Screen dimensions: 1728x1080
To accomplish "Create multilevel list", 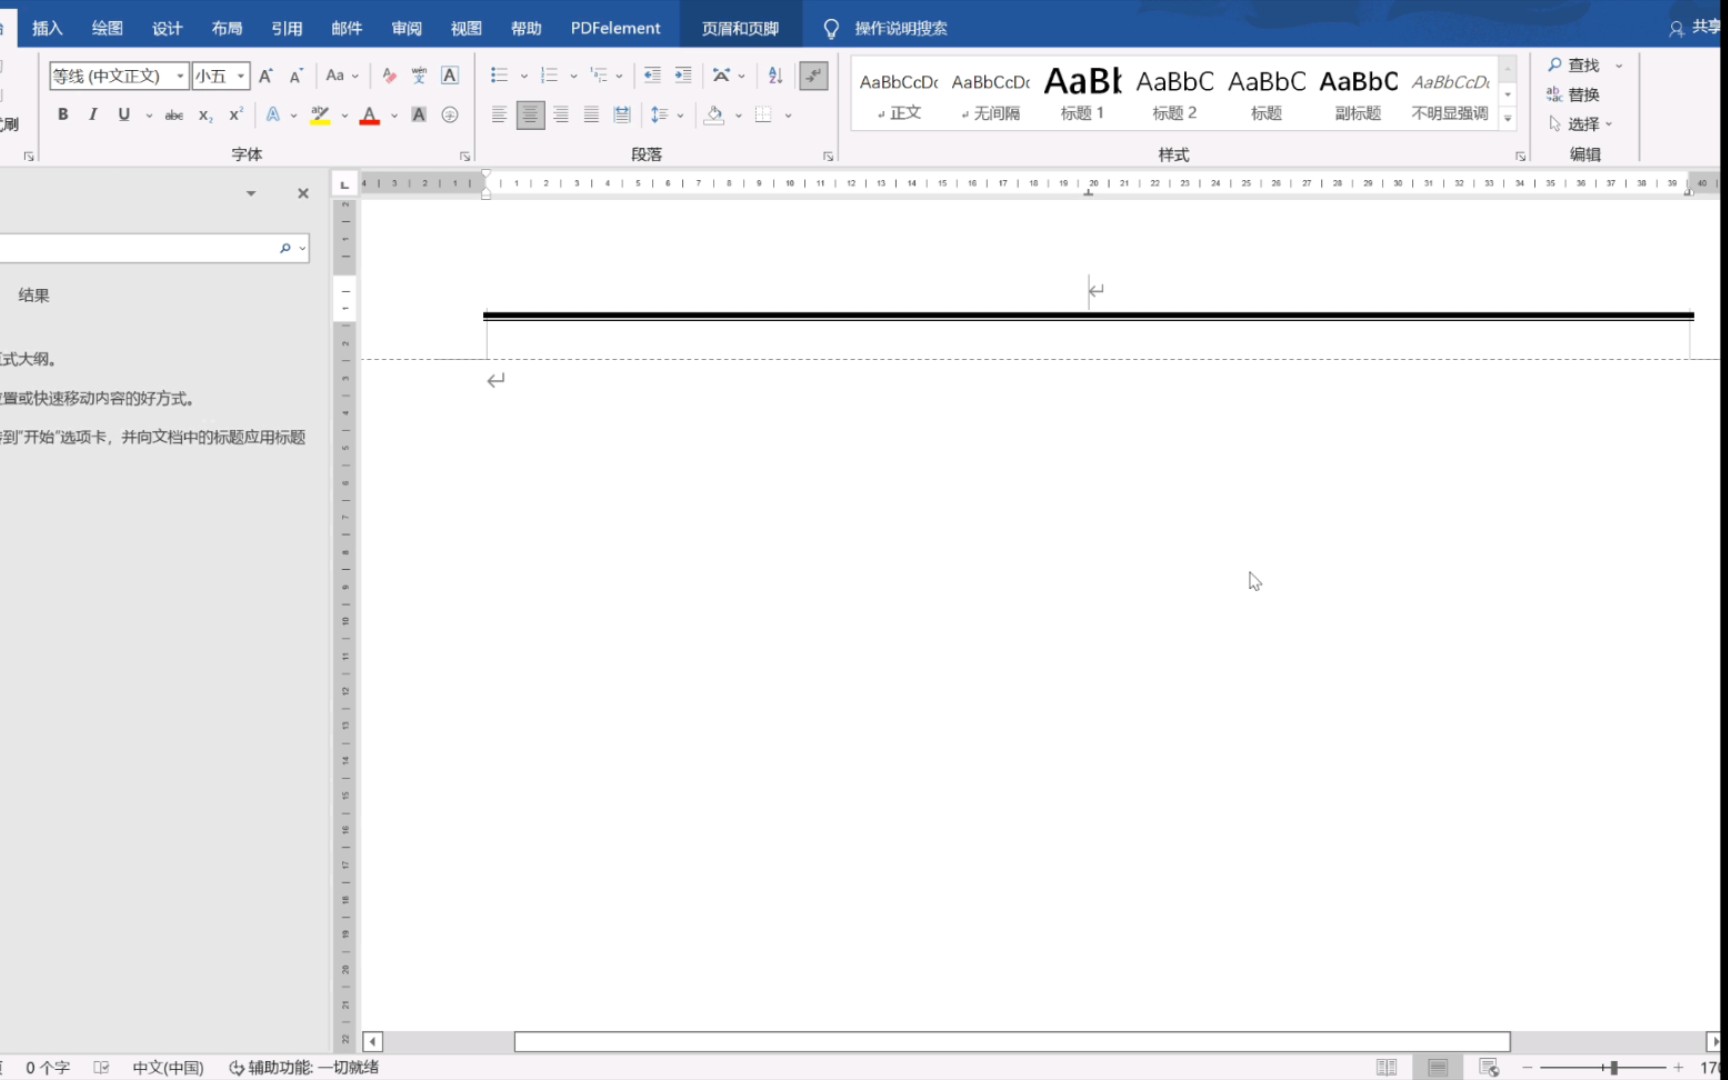I will click(599, 76).
